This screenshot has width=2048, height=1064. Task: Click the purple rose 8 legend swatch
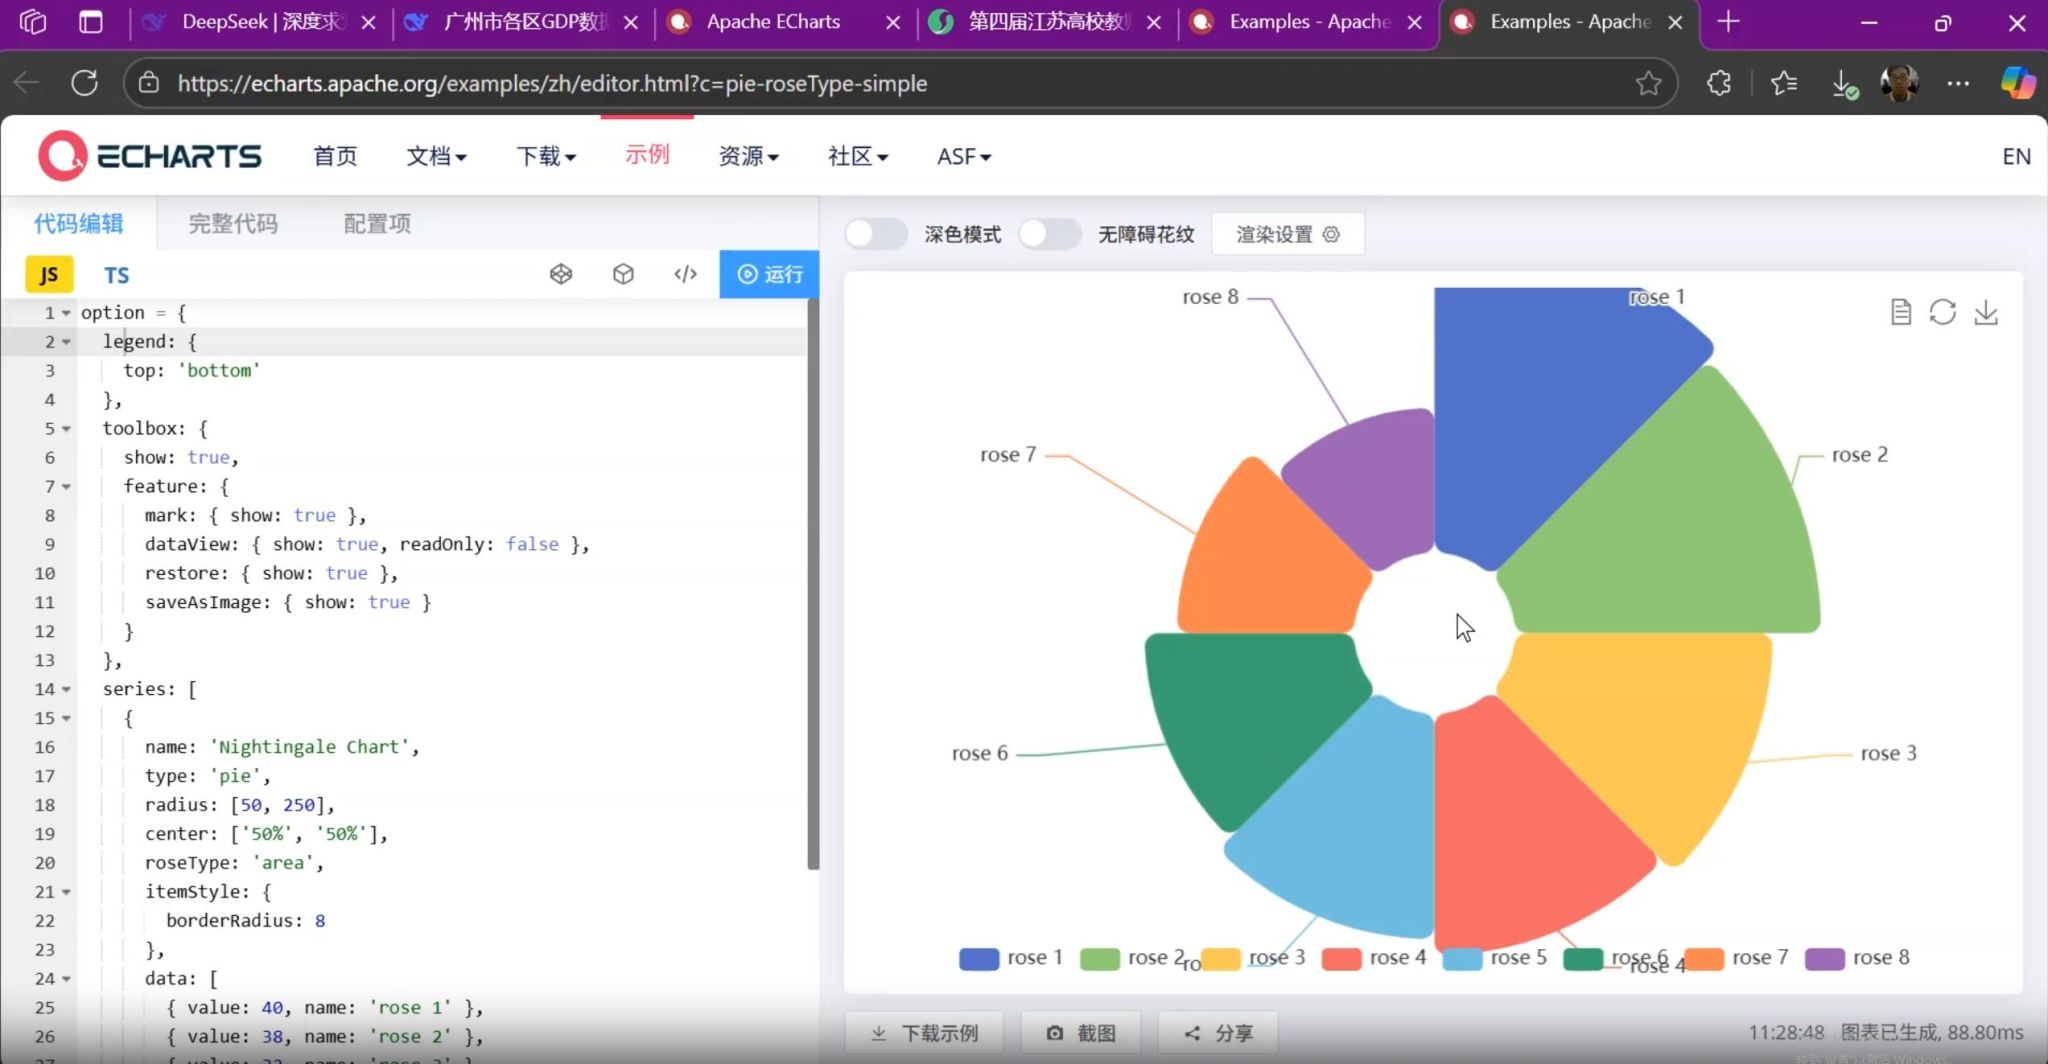click(x=1824, y=958)
